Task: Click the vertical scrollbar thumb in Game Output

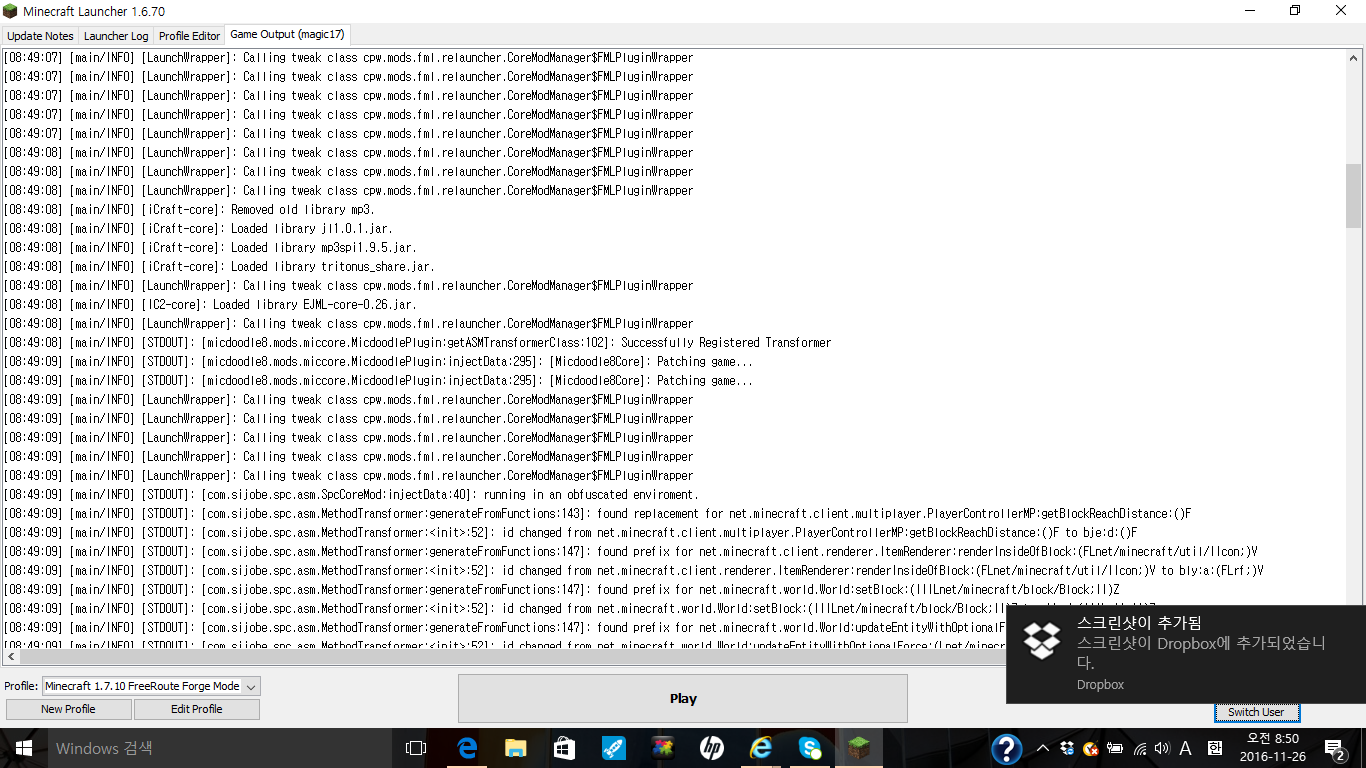Action: click(x=1354, y=195)
